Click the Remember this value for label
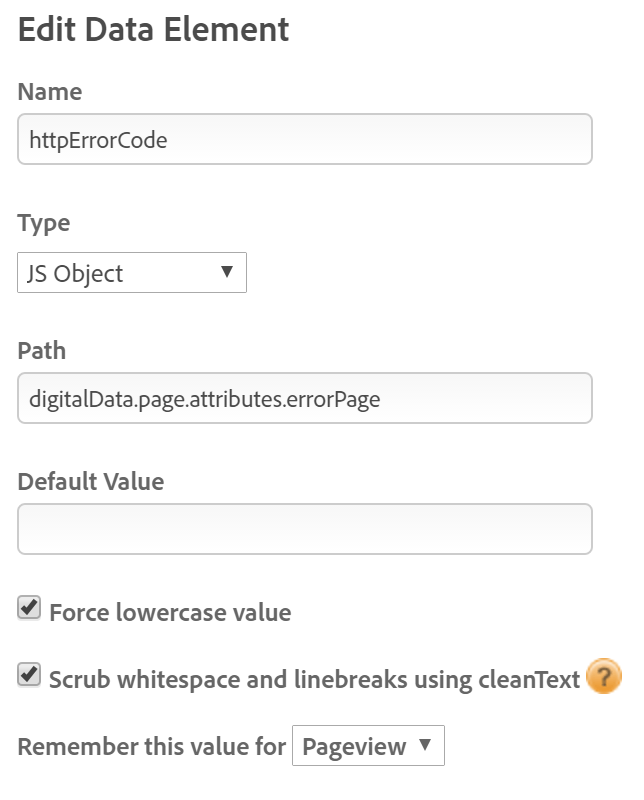644x800 pixels. (152, 747)
